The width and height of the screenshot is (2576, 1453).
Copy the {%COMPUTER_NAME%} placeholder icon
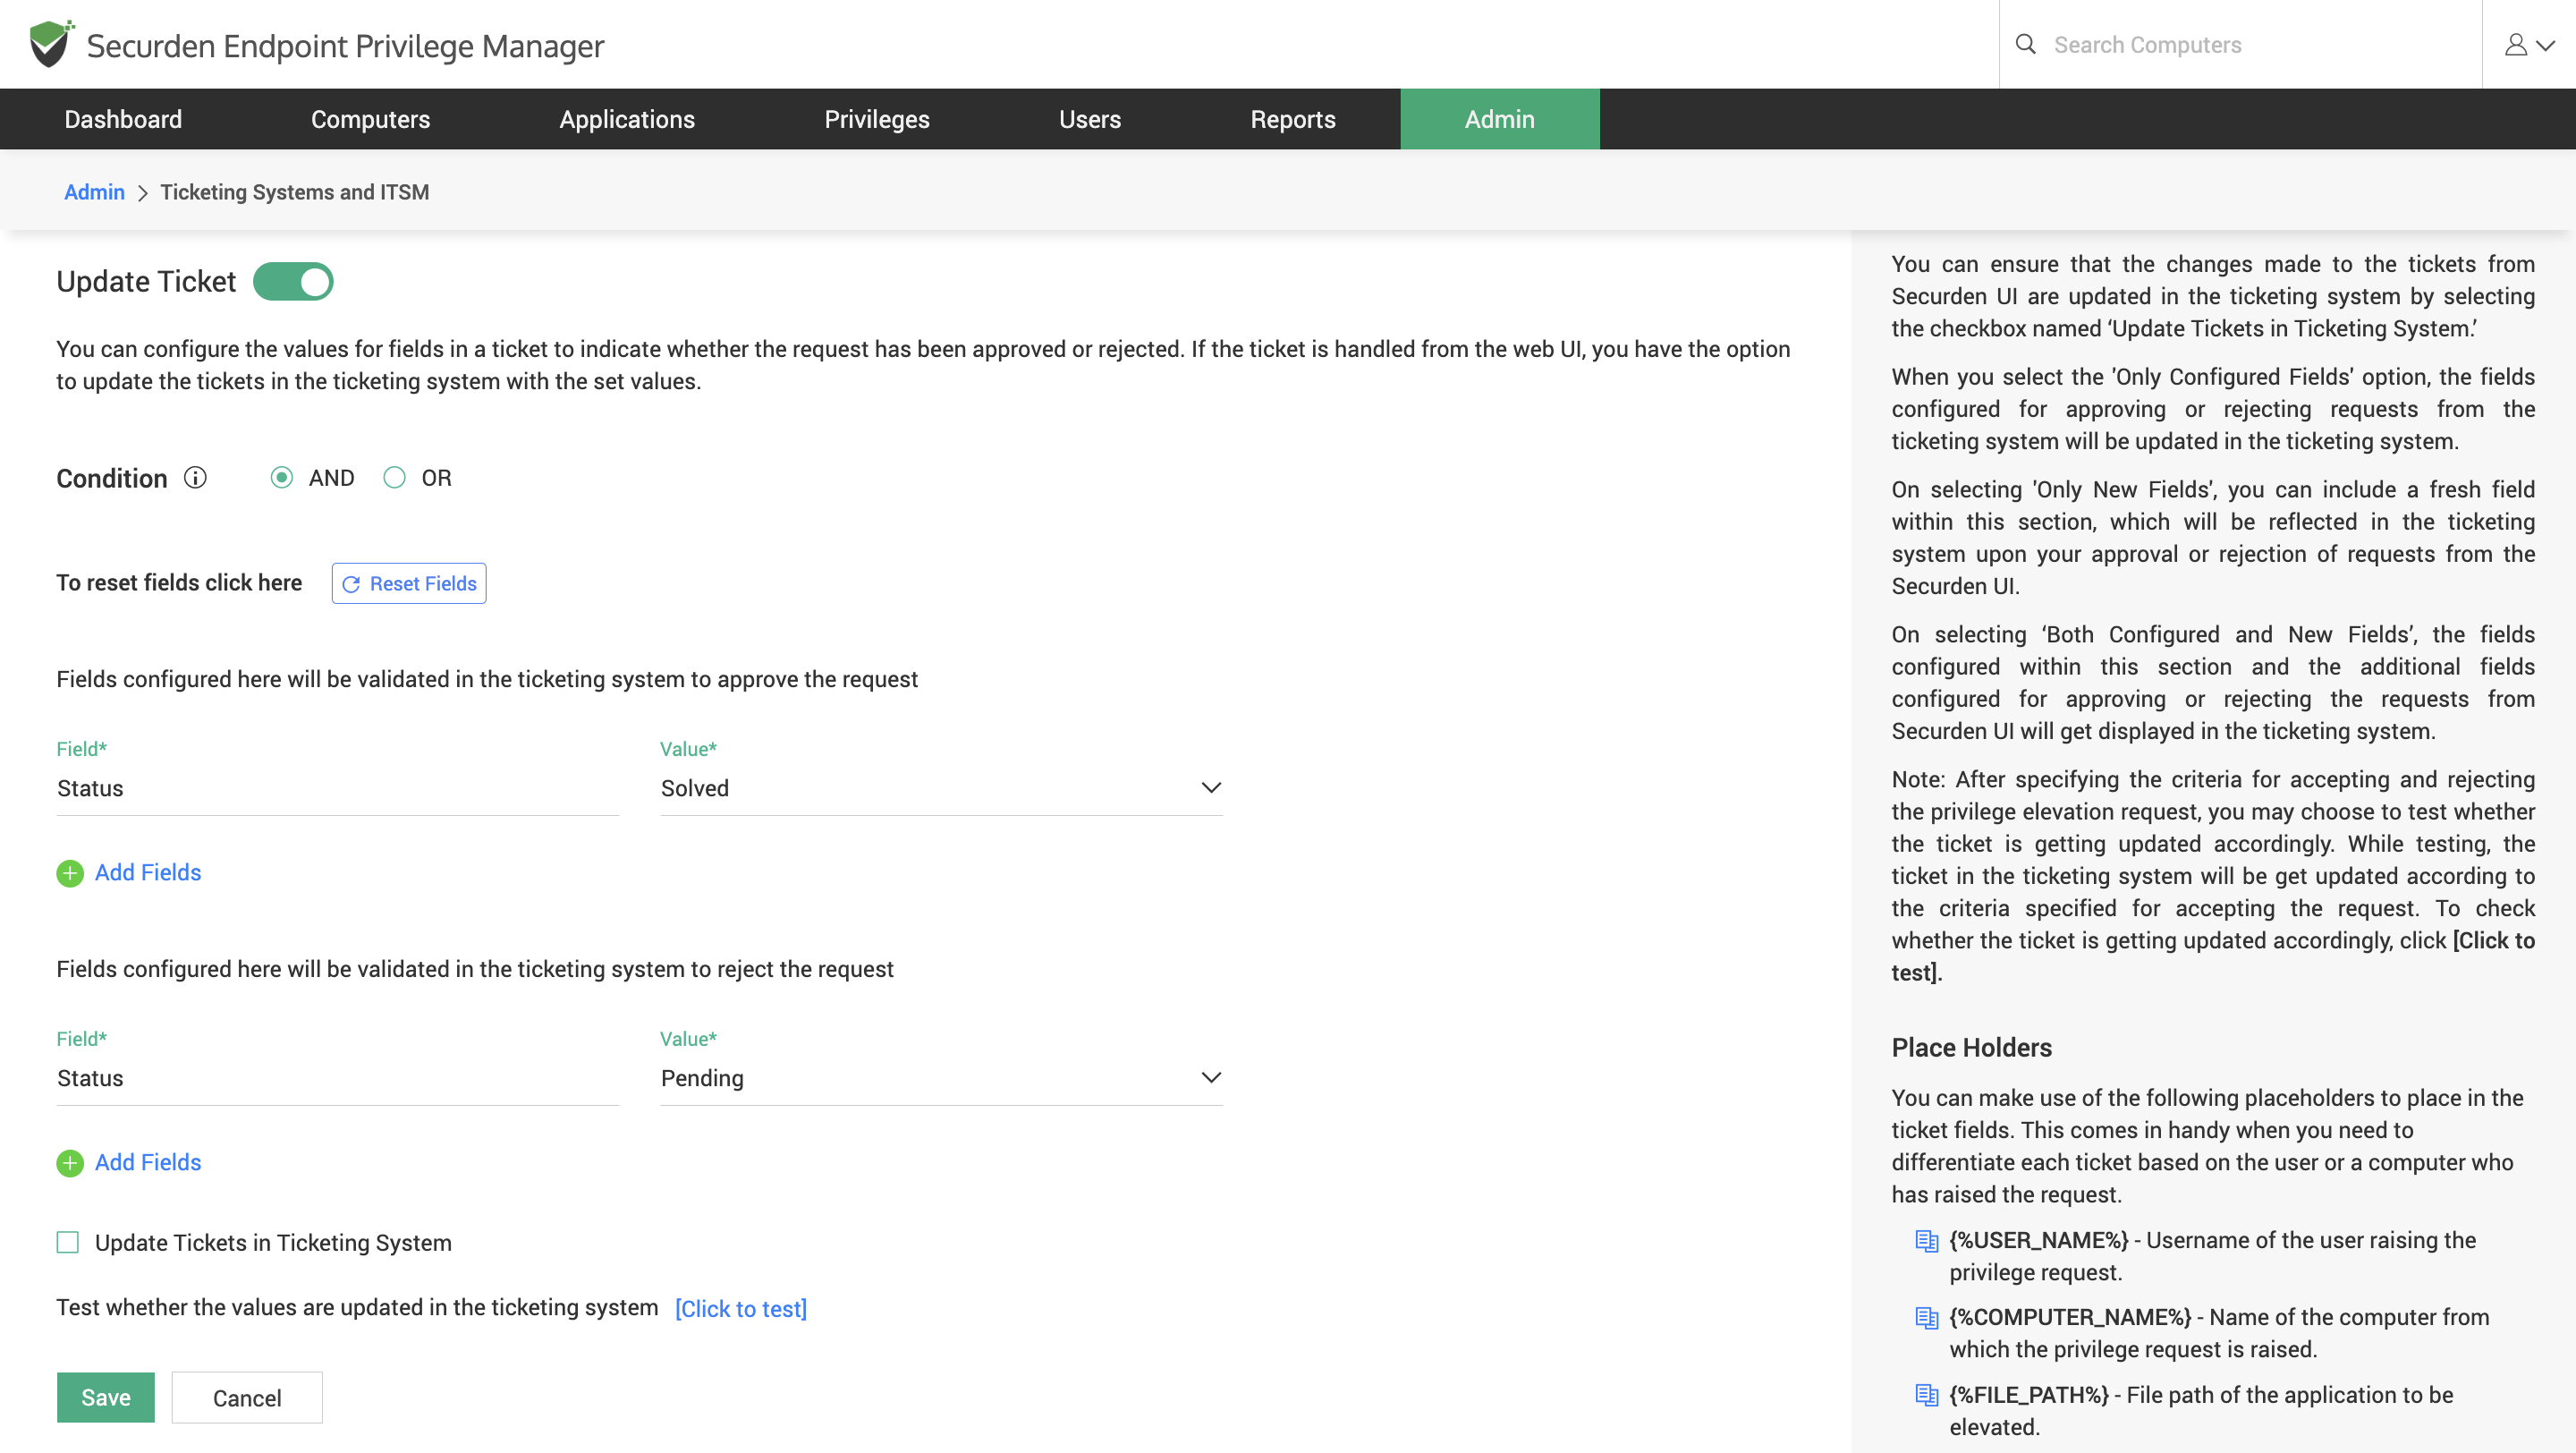point(1926,1318)
